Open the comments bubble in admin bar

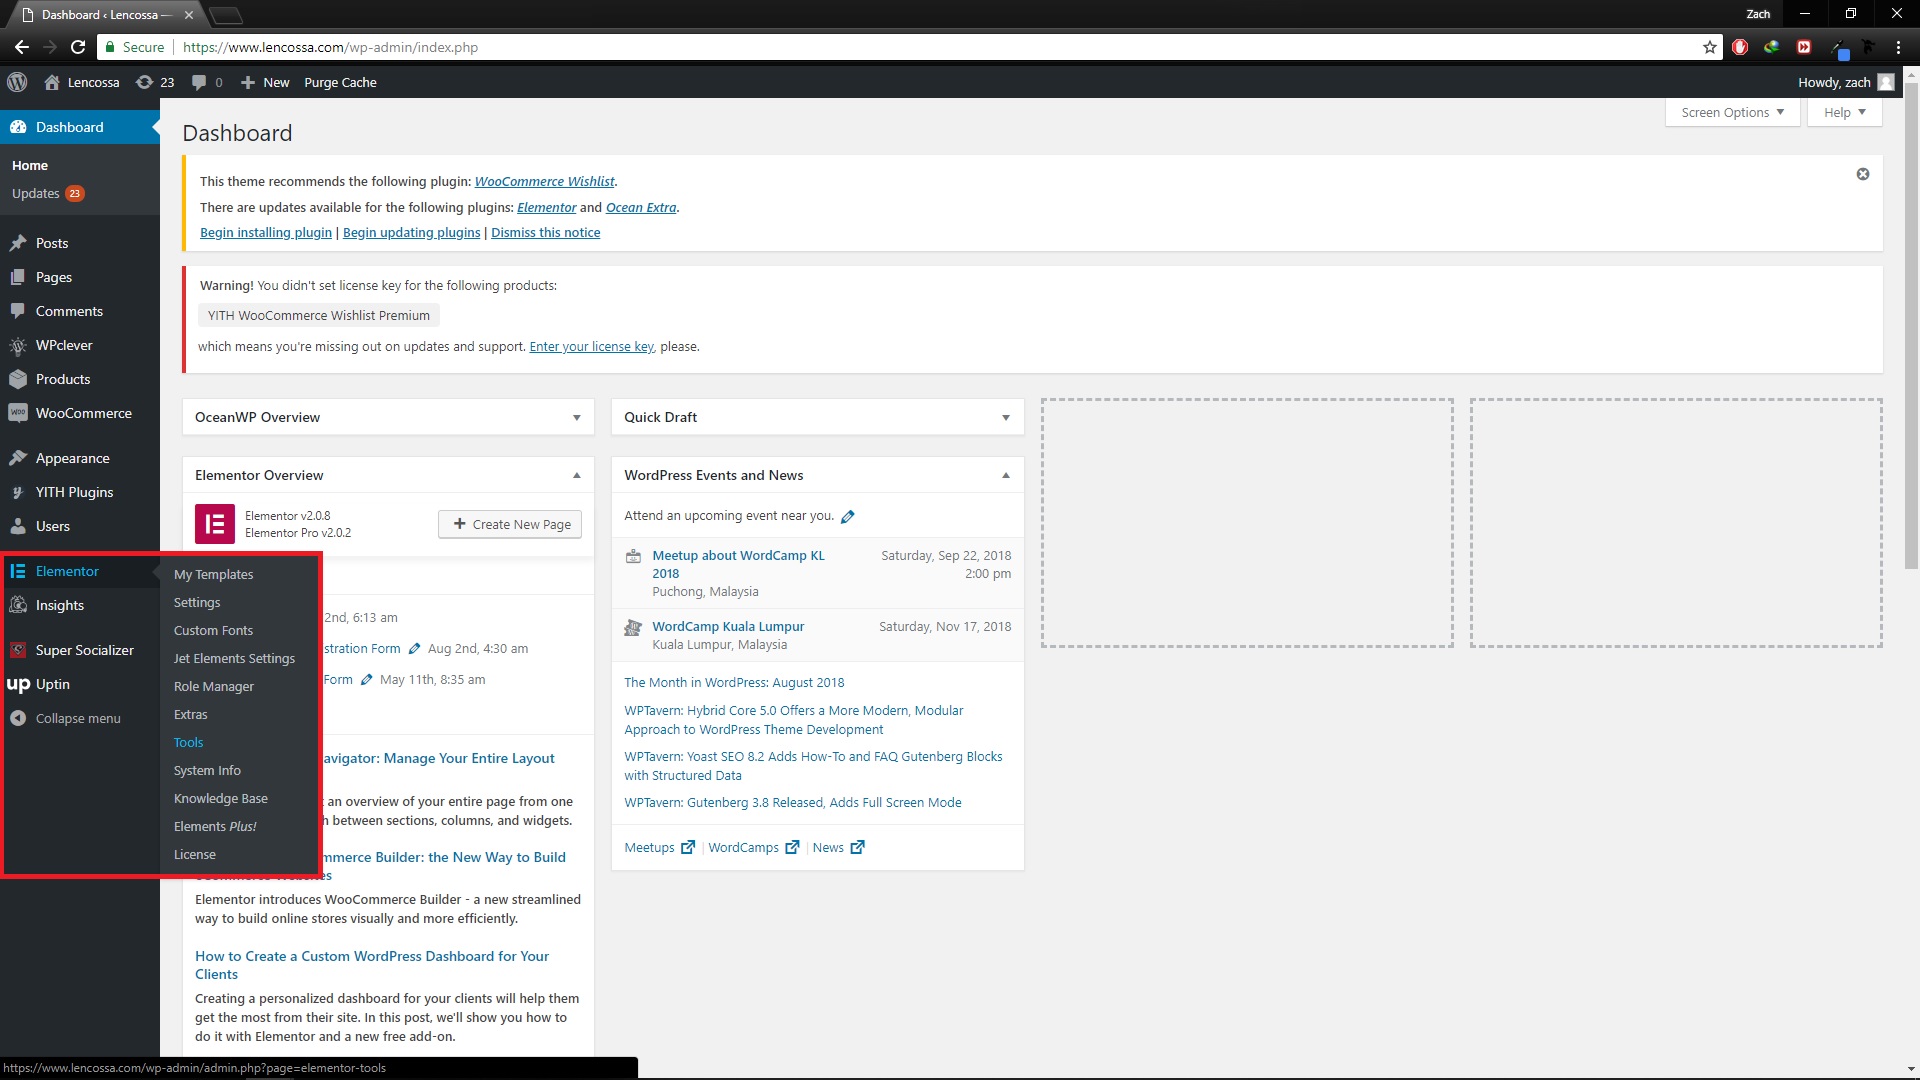tap(199, 82)
